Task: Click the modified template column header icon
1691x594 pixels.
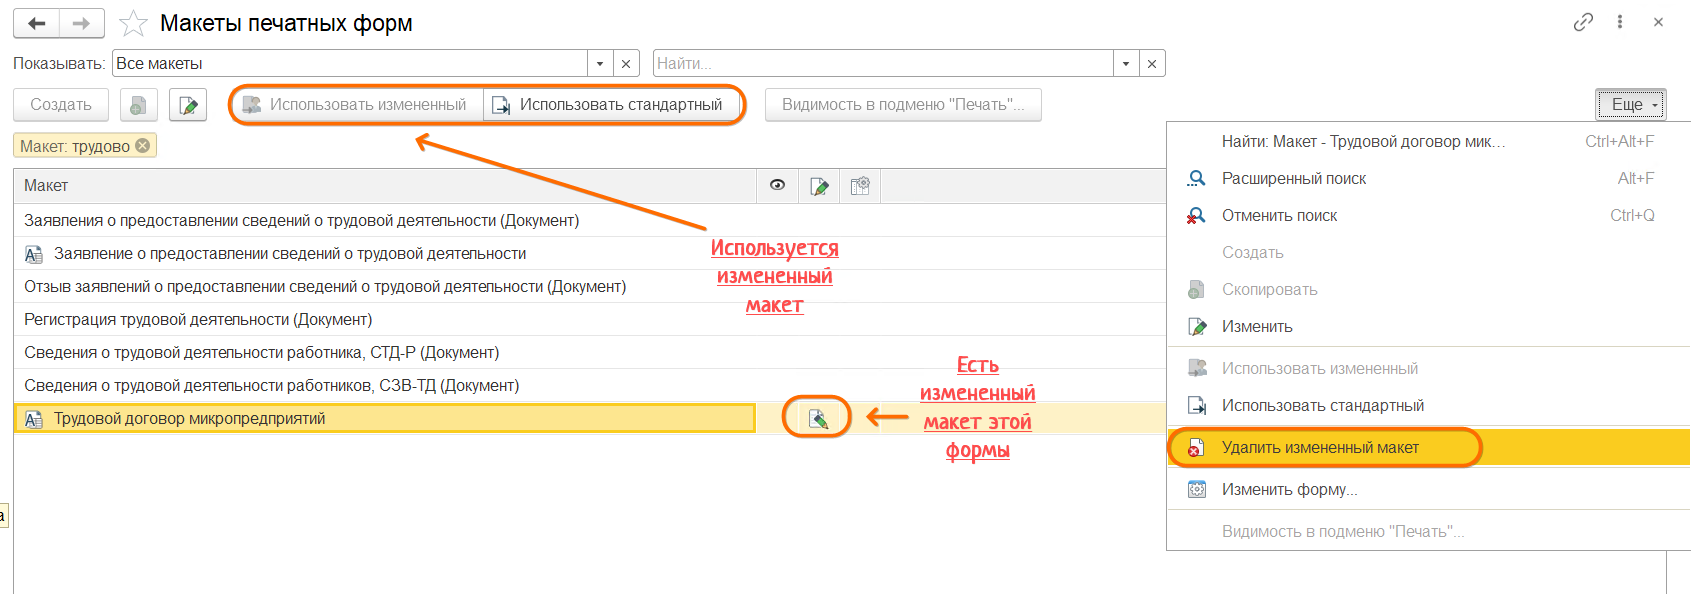Action: 819,185
